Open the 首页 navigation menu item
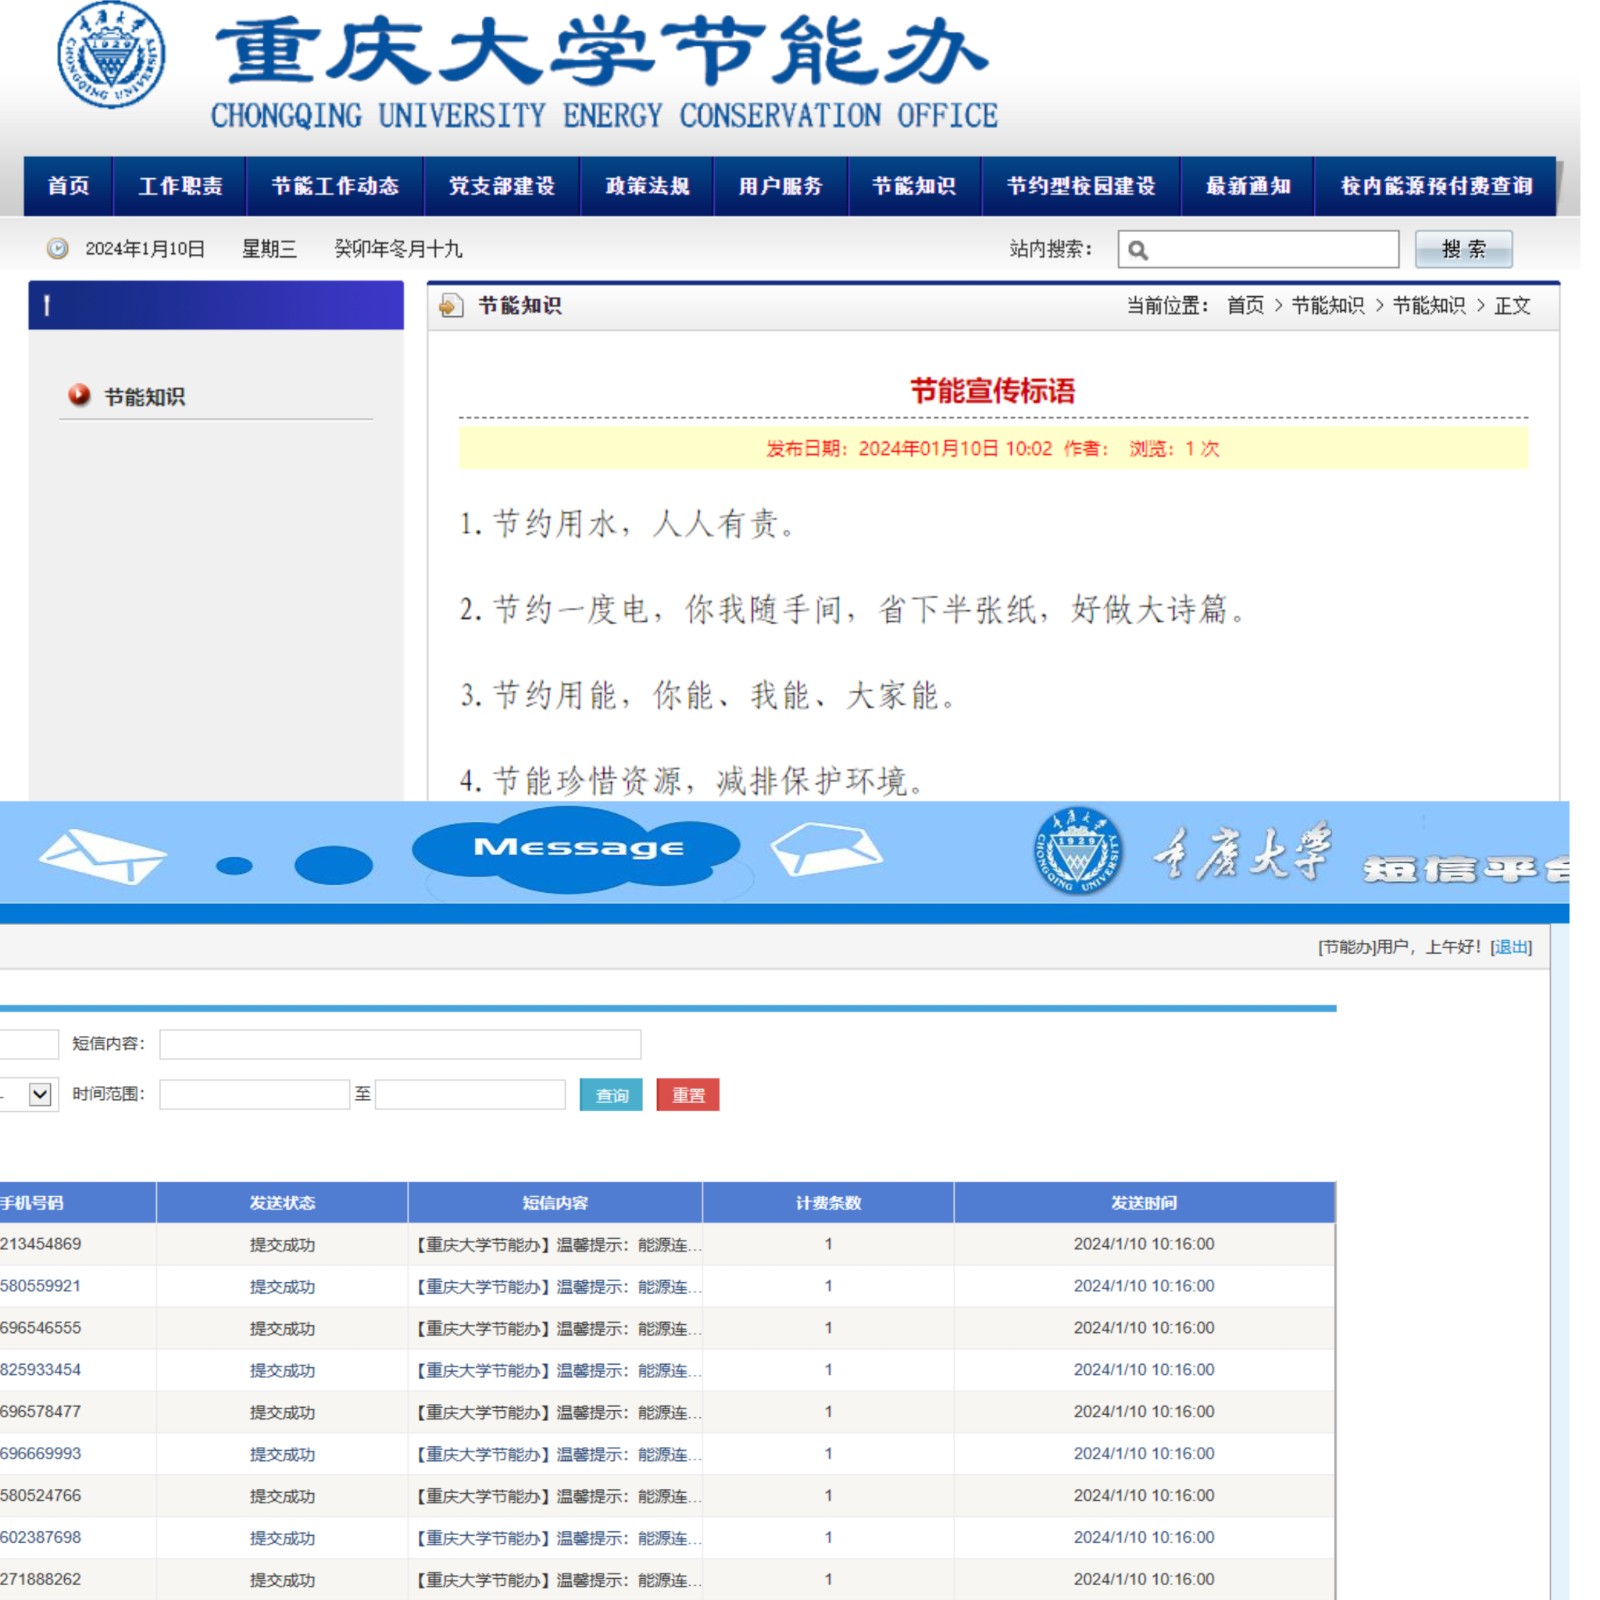 [x=68, y=186]
